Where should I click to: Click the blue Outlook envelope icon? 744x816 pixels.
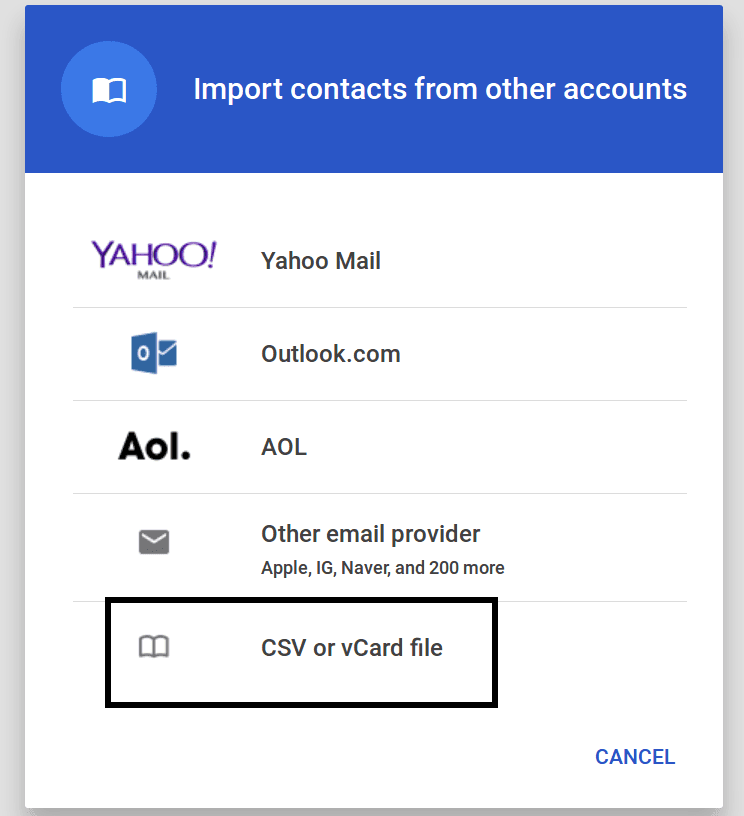click(x=154, y=353)
